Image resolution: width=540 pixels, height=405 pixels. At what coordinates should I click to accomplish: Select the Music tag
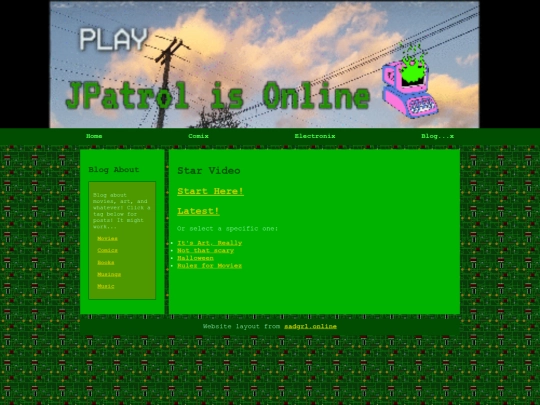pyautogui.click(x=105, y=286)
